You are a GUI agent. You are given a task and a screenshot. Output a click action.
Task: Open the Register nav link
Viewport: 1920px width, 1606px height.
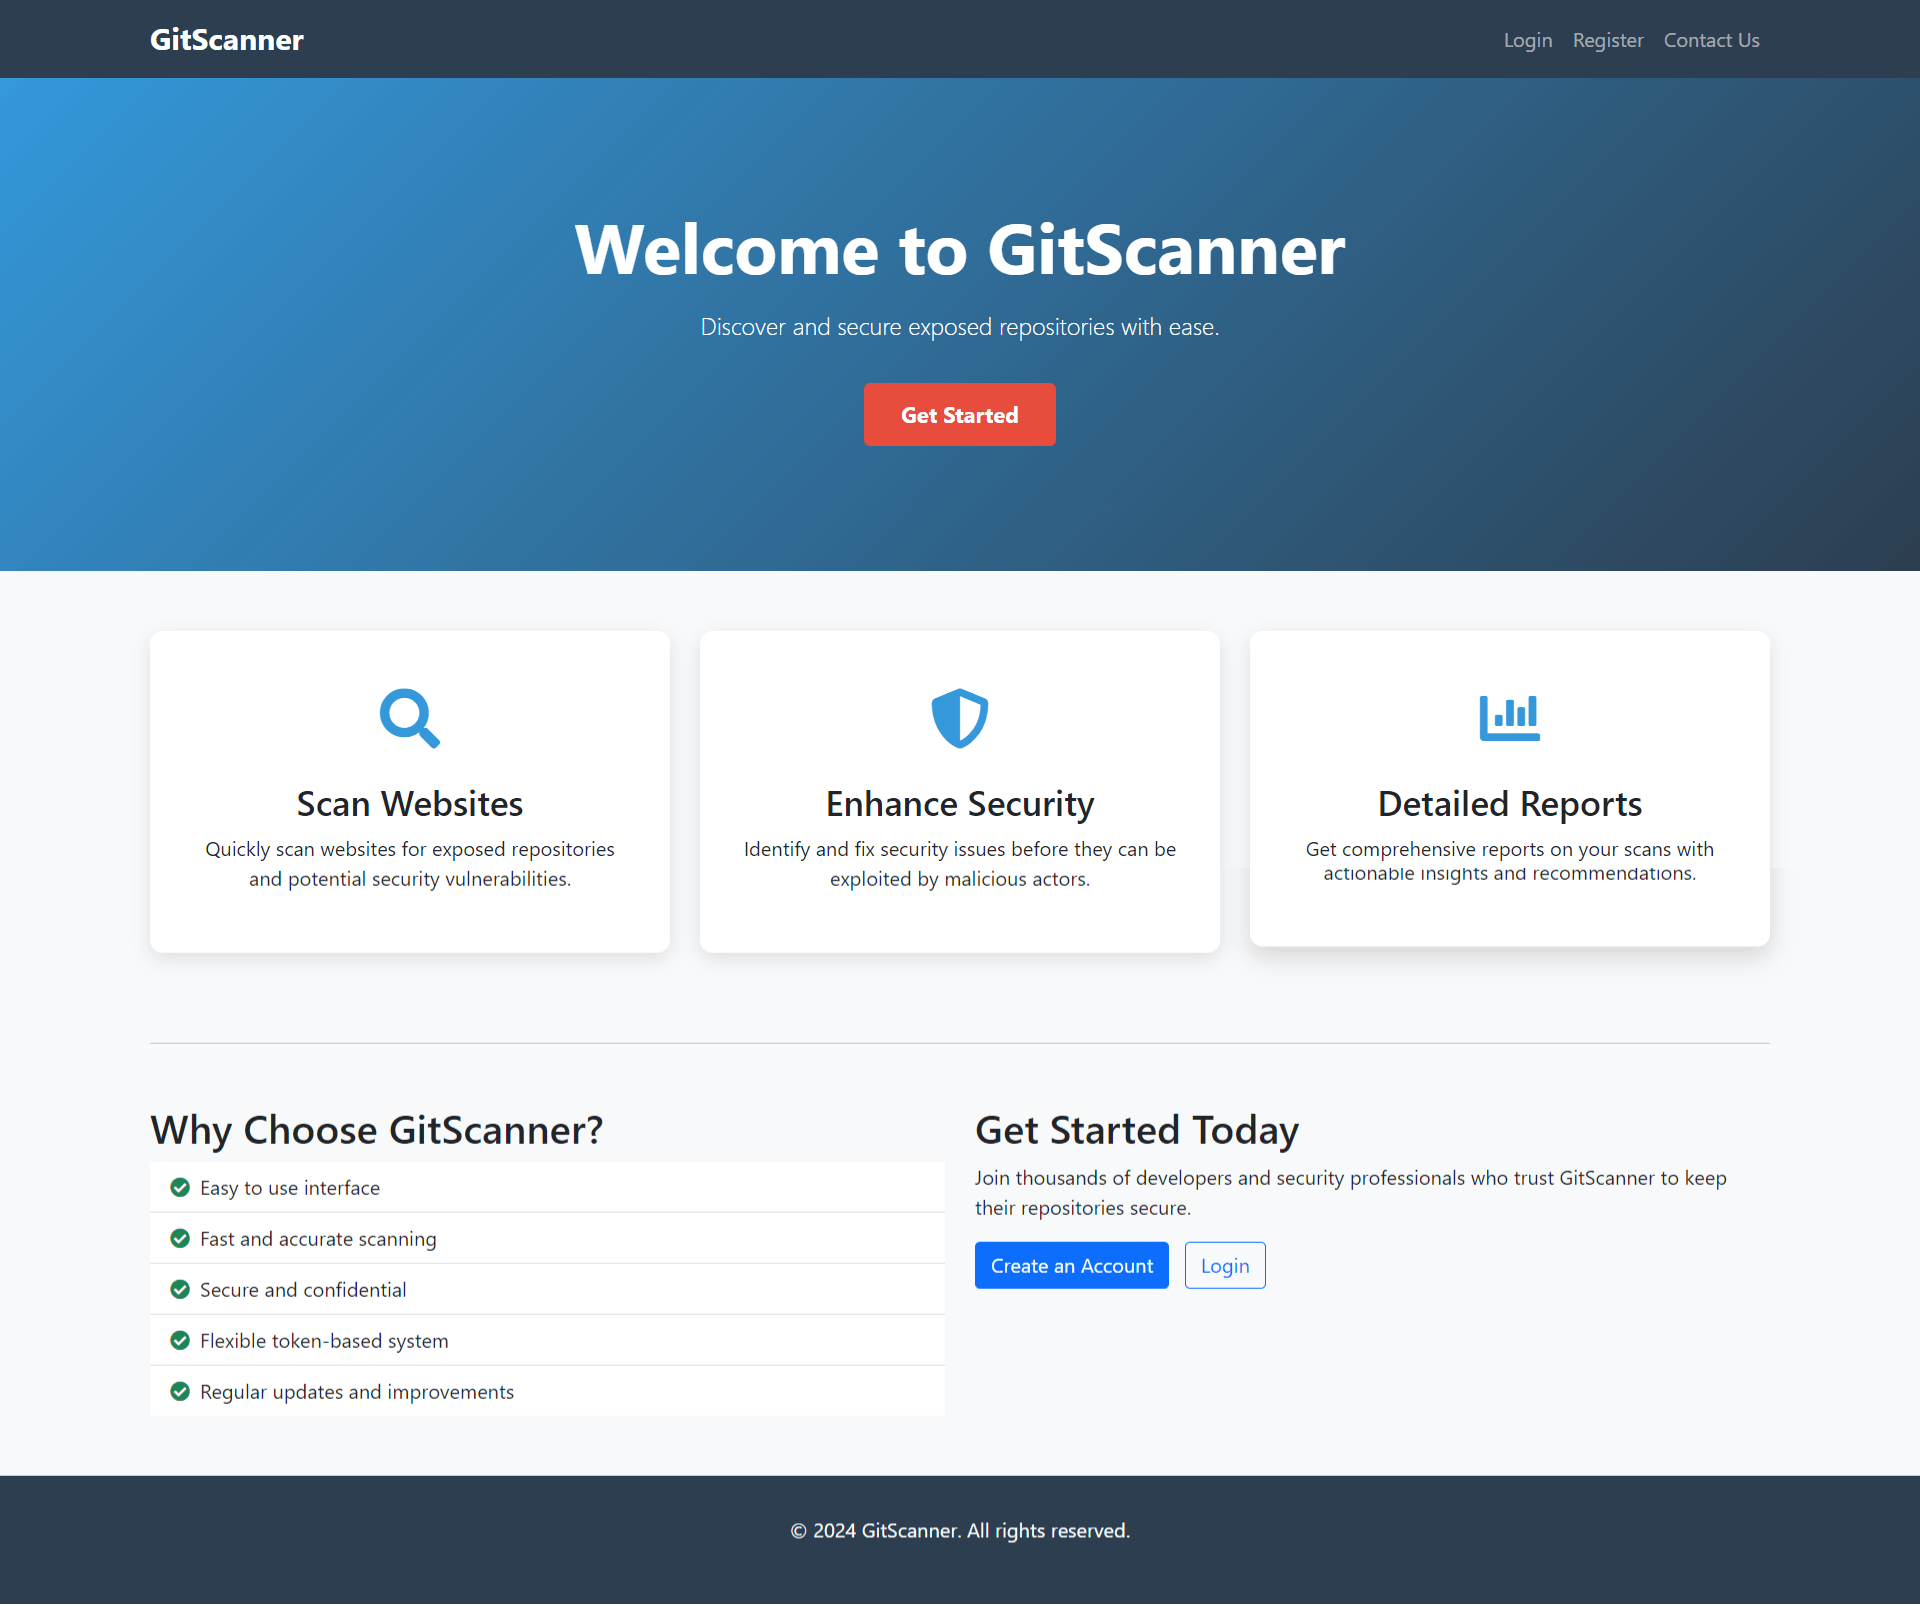[1608, 40]
